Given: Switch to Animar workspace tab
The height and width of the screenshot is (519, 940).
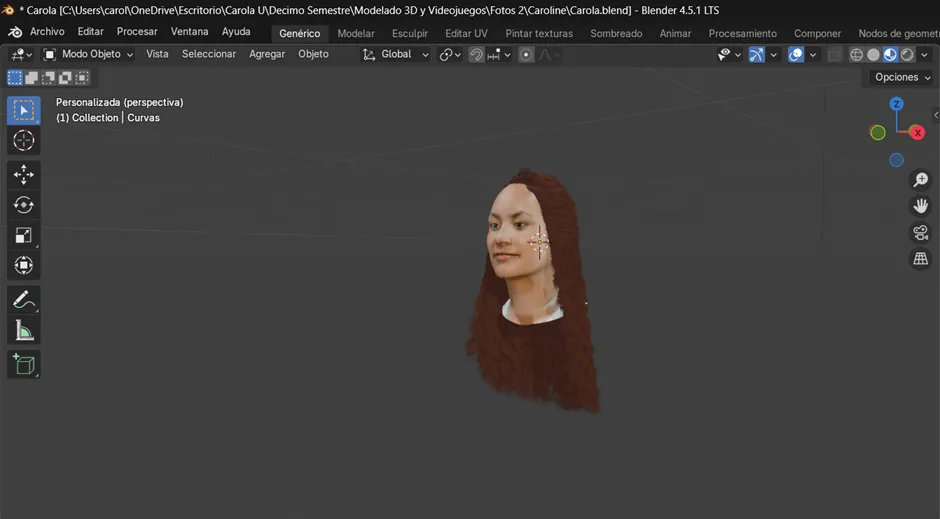Looking at the screenshot, I should [x=675, y=34].
